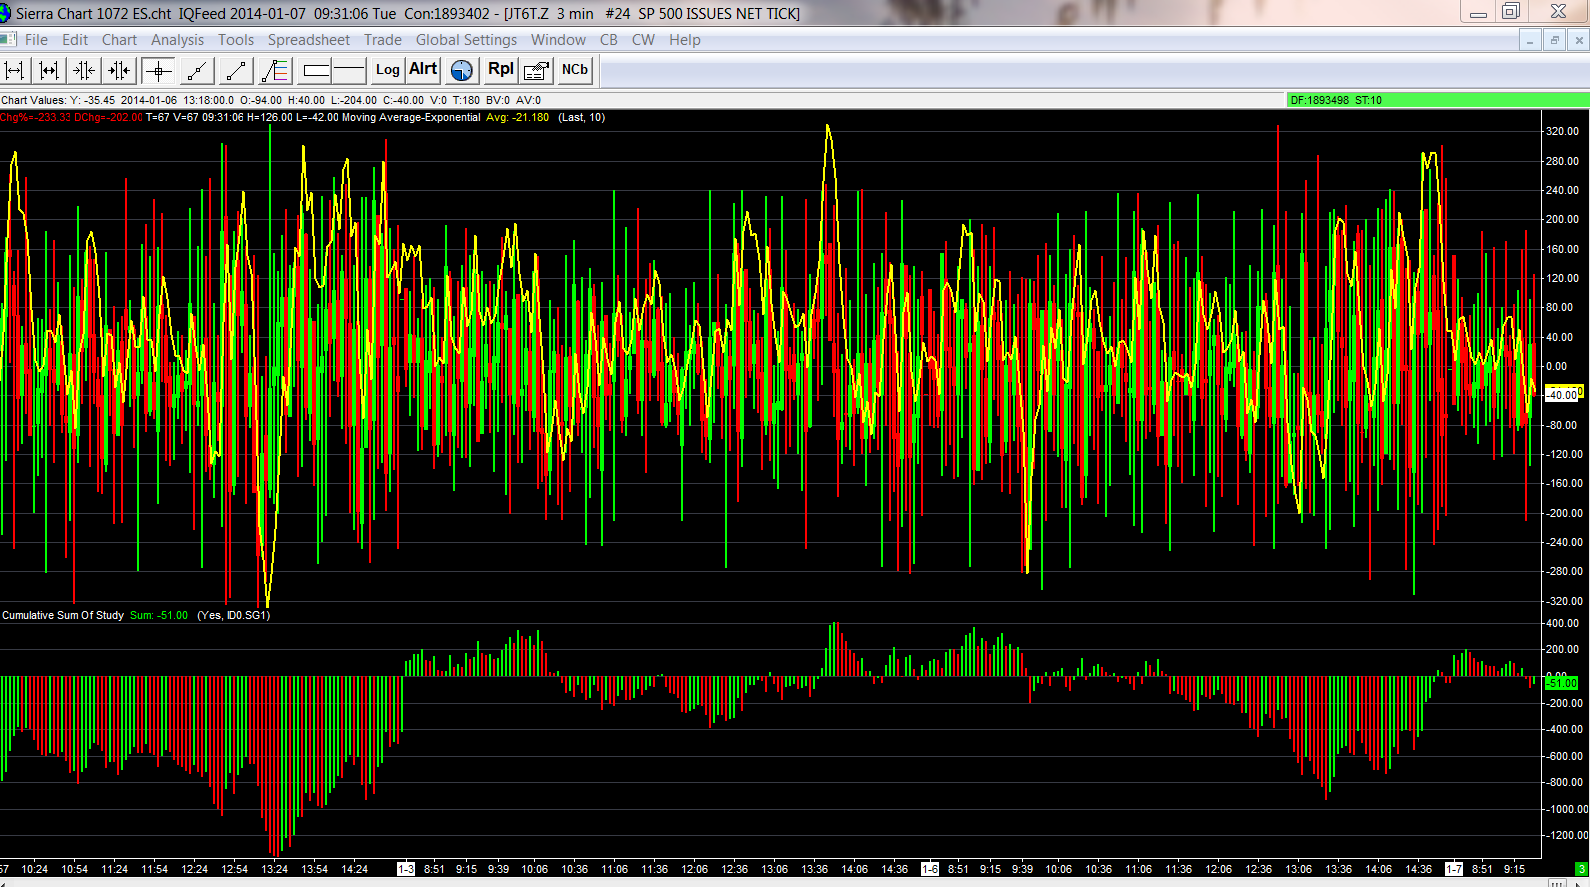This screenshot has height=887, width=1590.
Task: Select the Rectangle drawing tool
Action: [317, 70]
